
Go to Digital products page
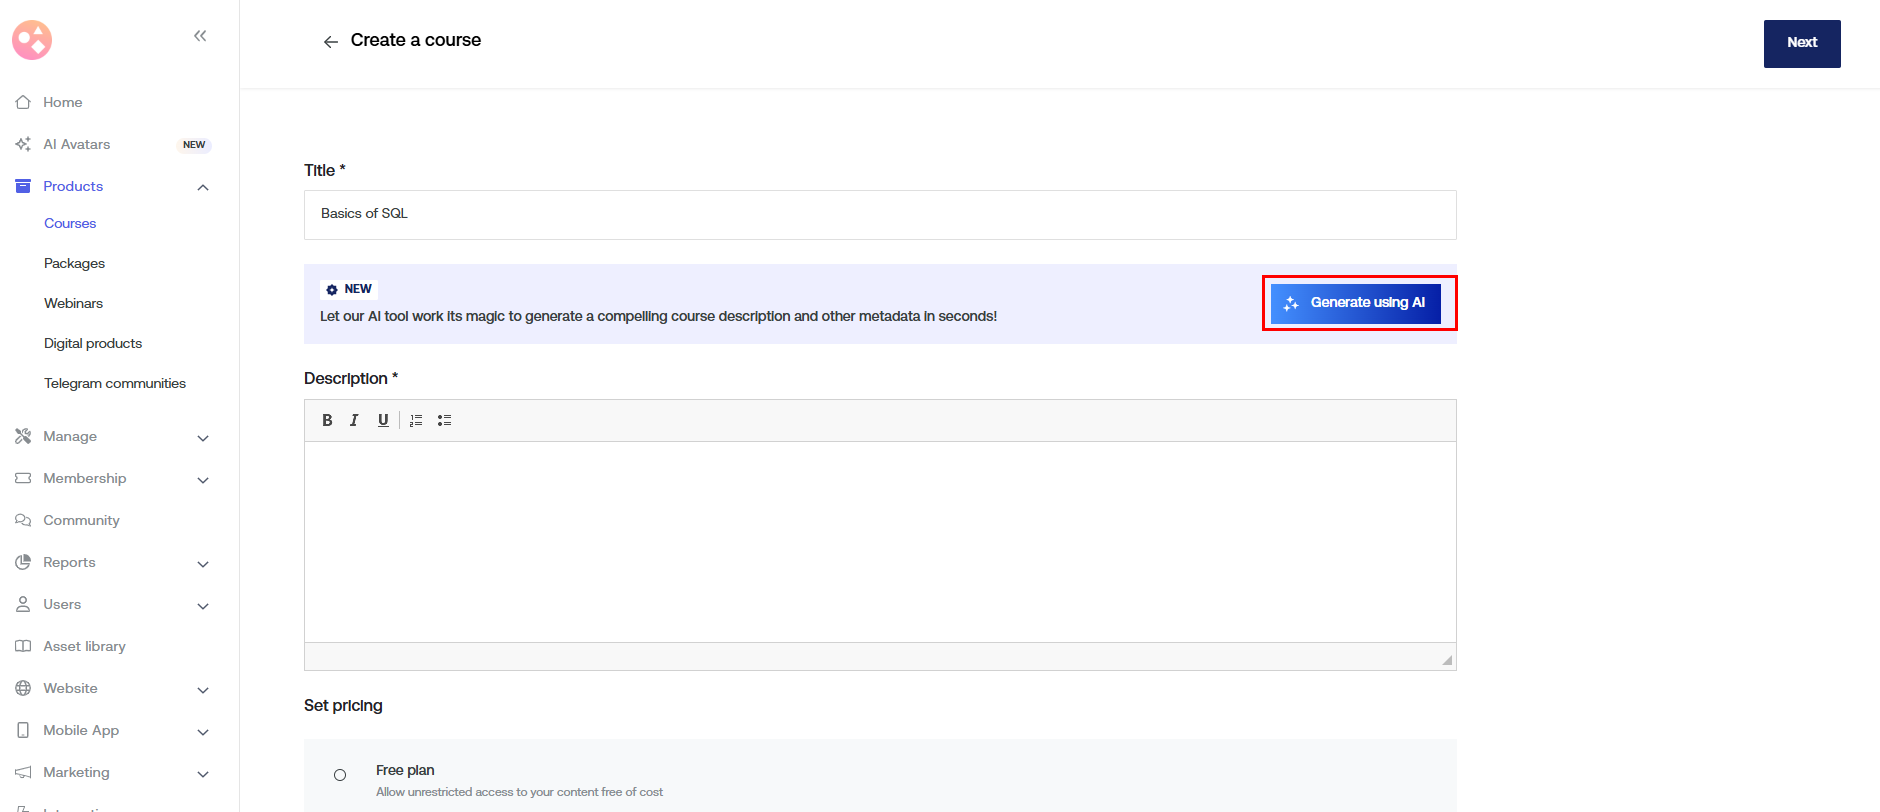[x=93, y=343]
